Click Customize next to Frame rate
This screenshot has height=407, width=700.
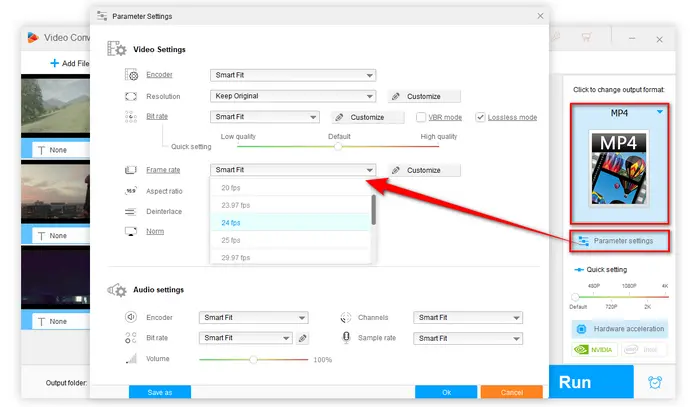(x=424, y=170)
